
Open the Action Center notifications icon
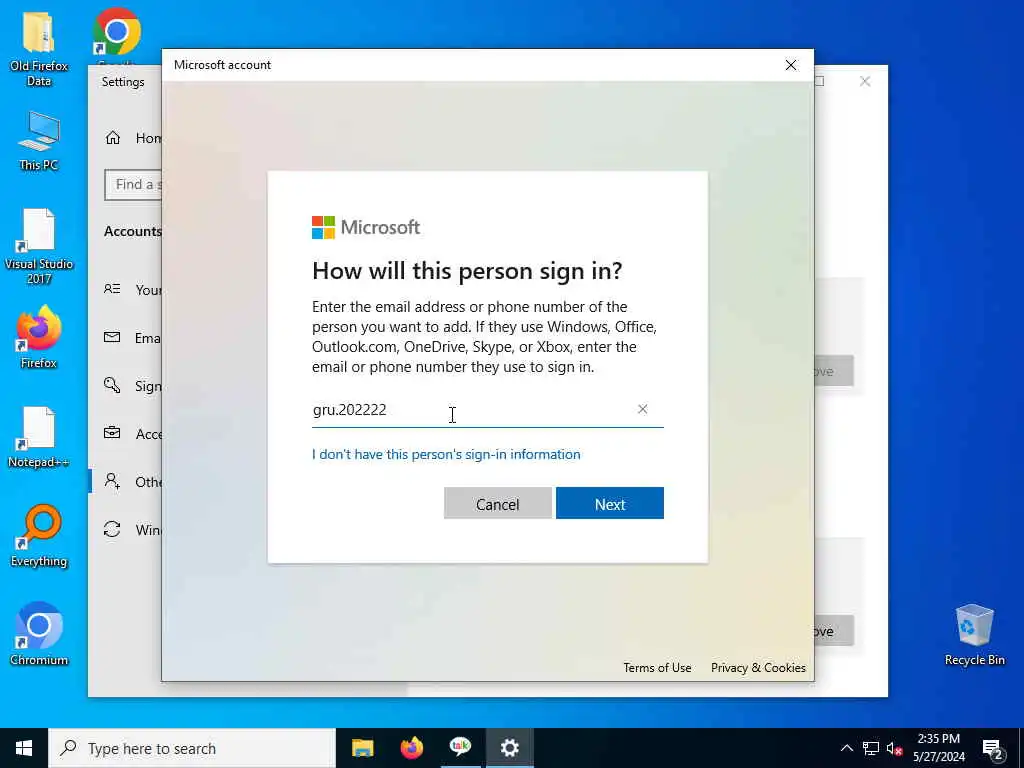pyautogui.click(x=993, y=748)
